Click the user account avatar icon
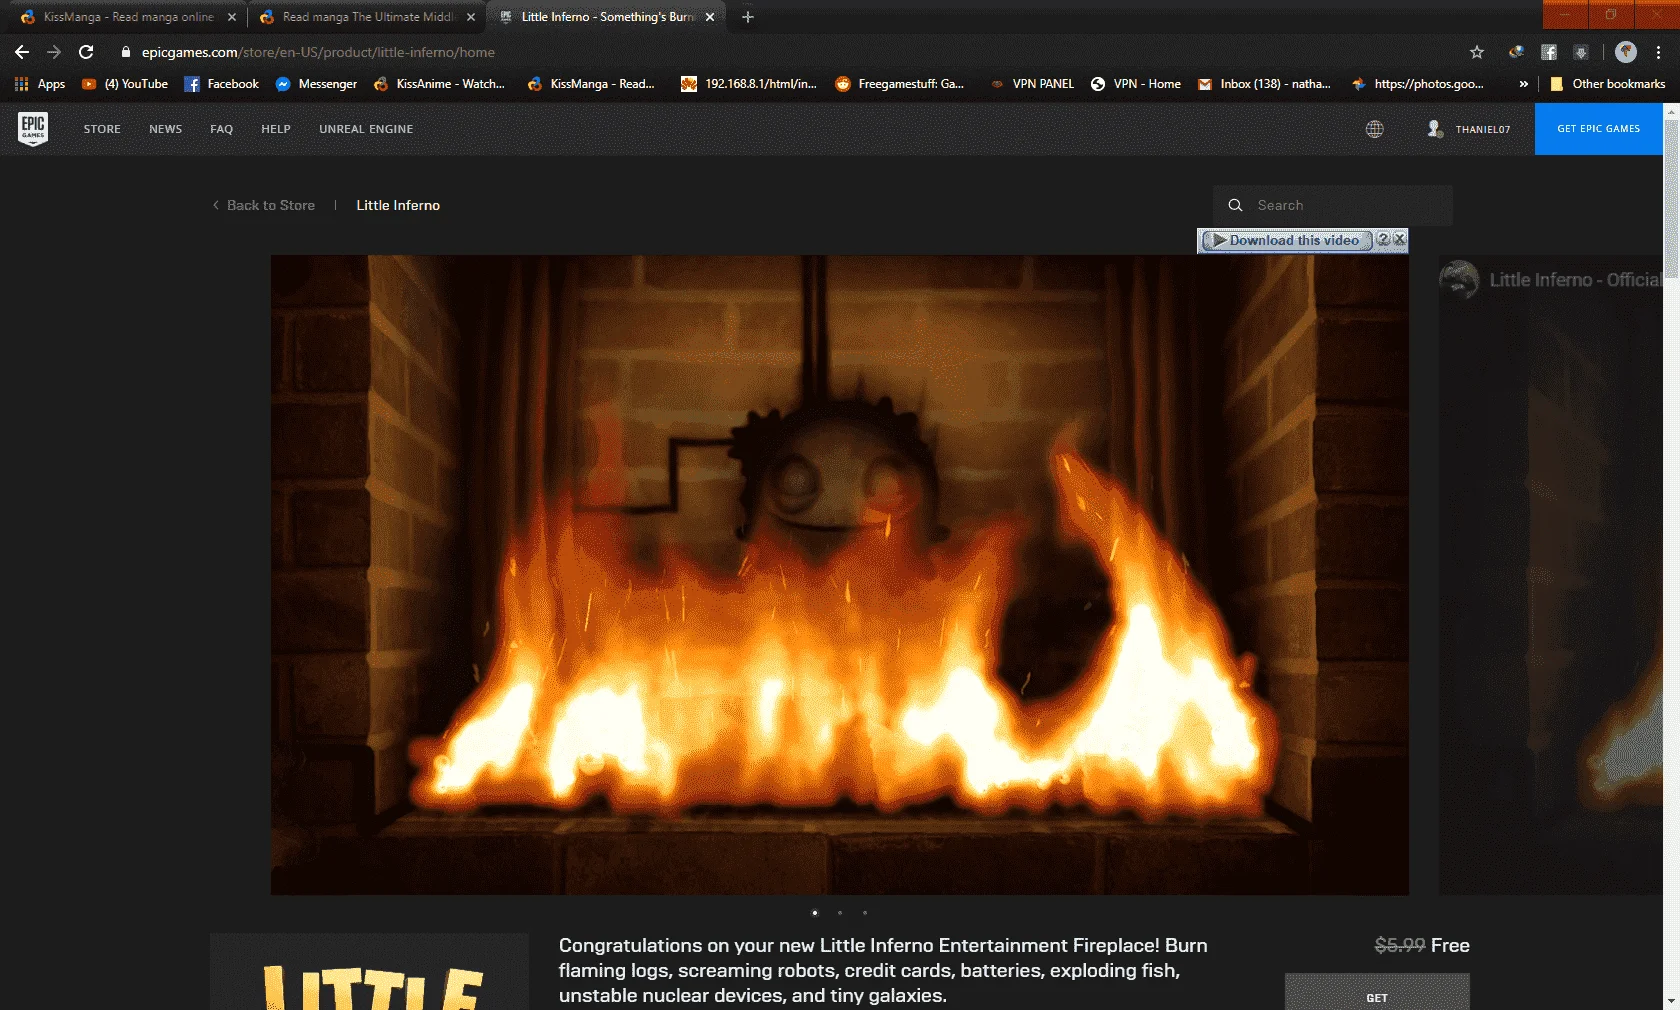Screen dimensions: 1680x1010 [x=1435, y=129]
